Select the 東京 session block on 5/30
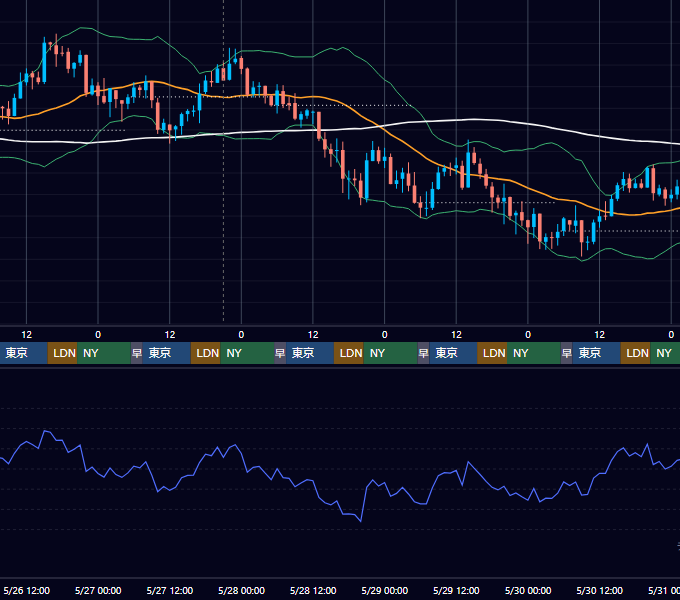This screenshot has height=600, width=680. (596, 353)
